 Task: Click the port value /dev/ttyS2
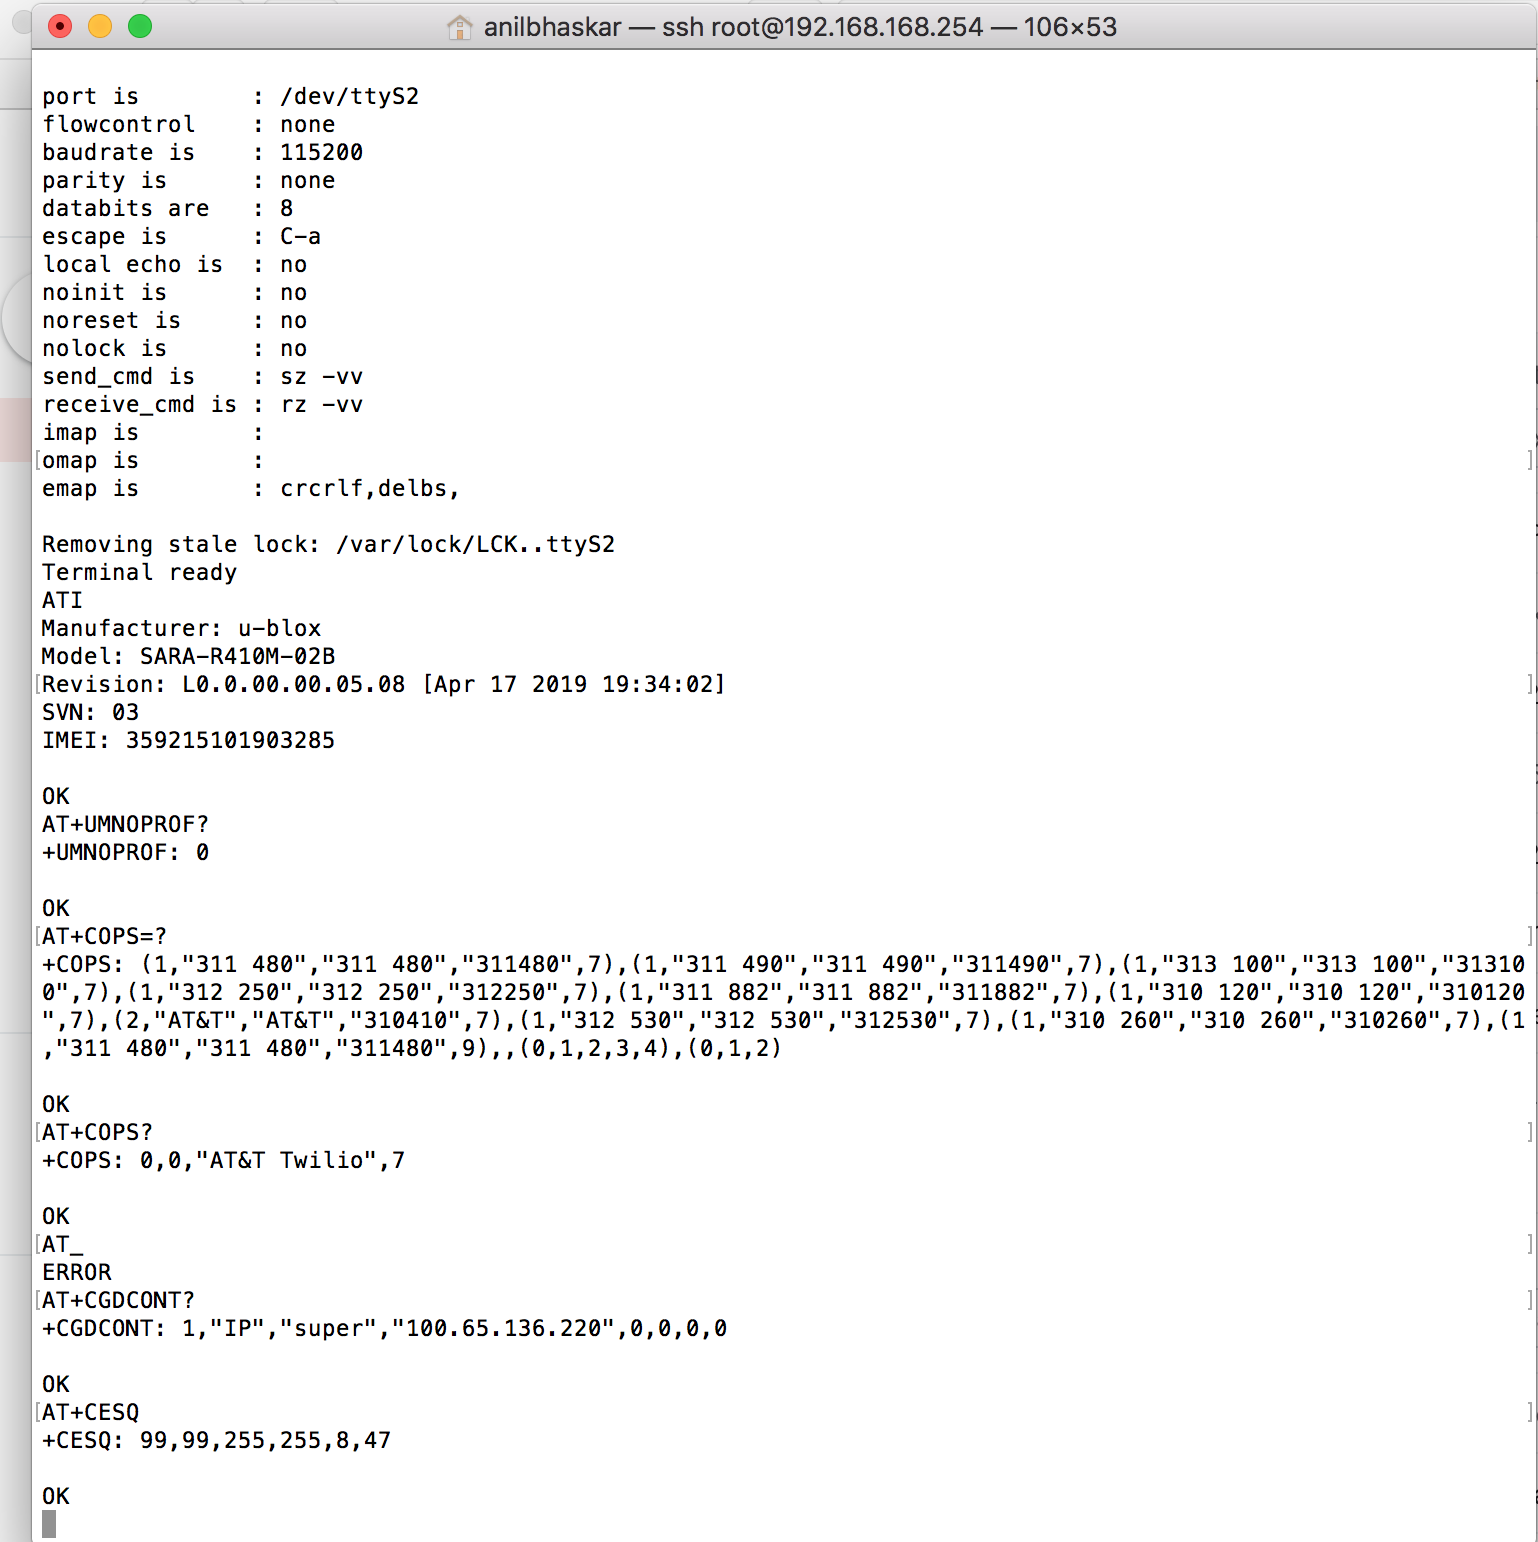click(349, 96)
